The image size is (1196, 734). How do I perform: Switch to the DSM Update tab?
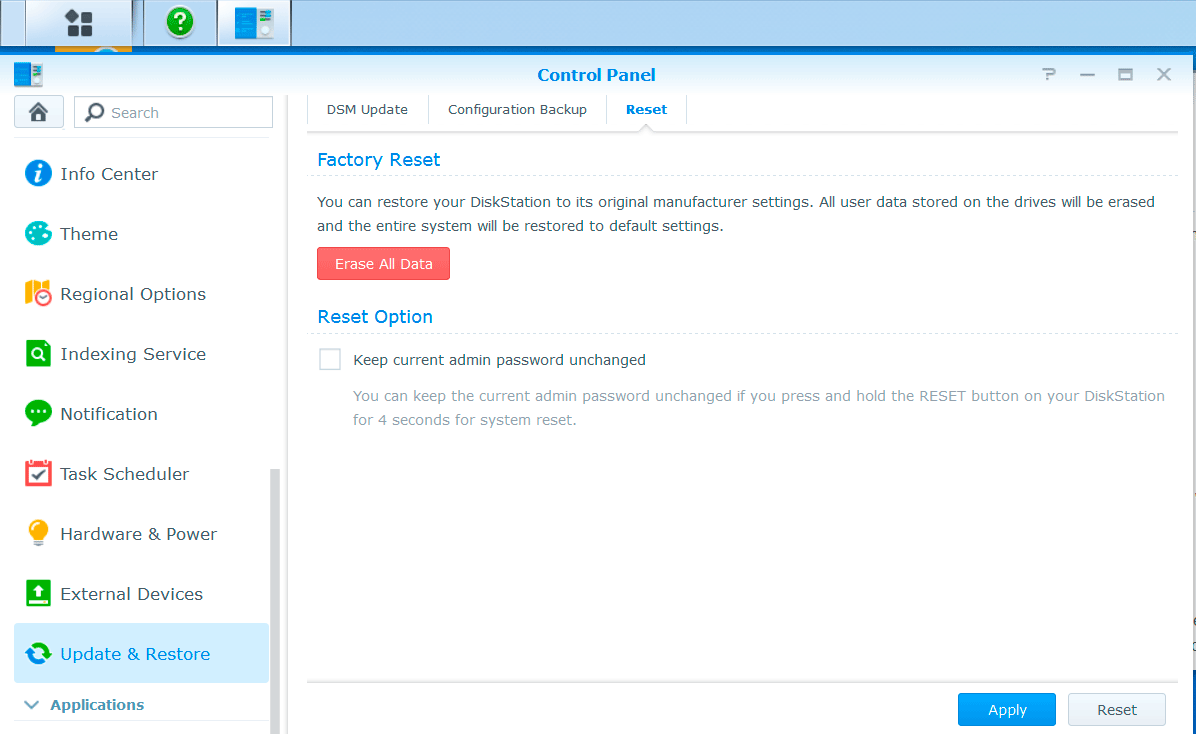(x=367, y=110)
